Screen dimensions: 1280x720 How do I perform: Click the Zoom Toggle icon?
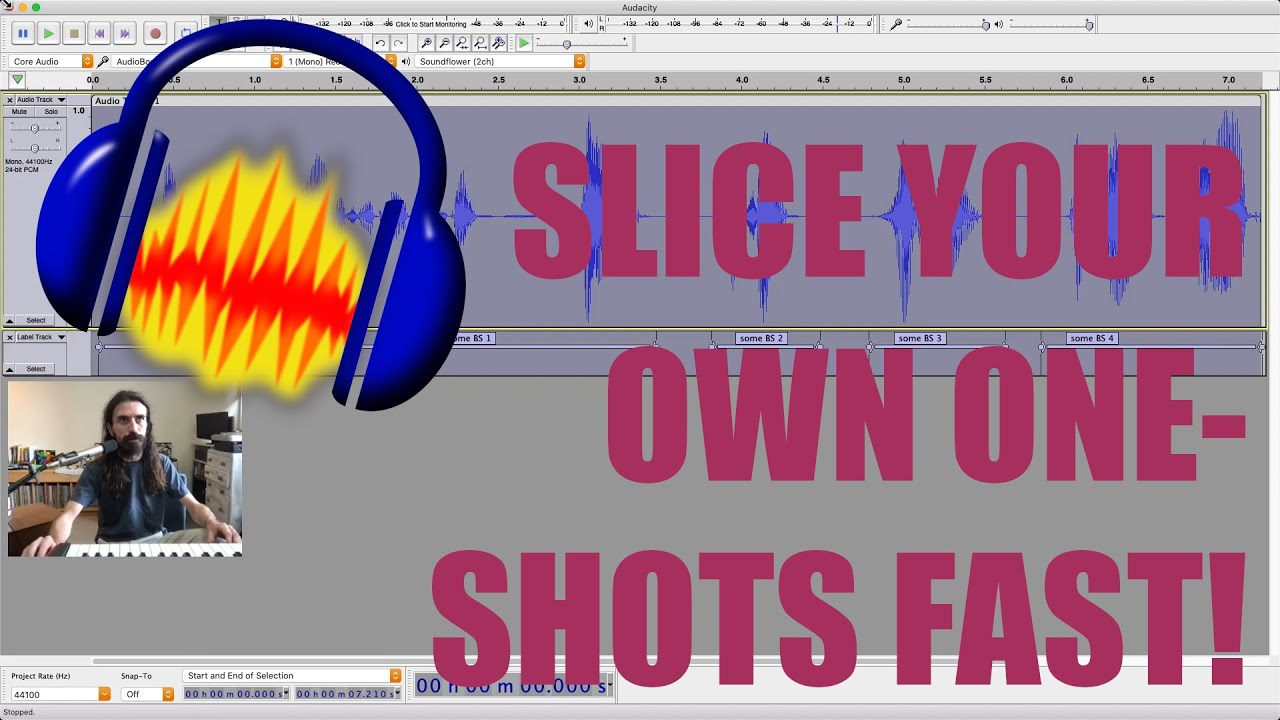tap(498, 43)
